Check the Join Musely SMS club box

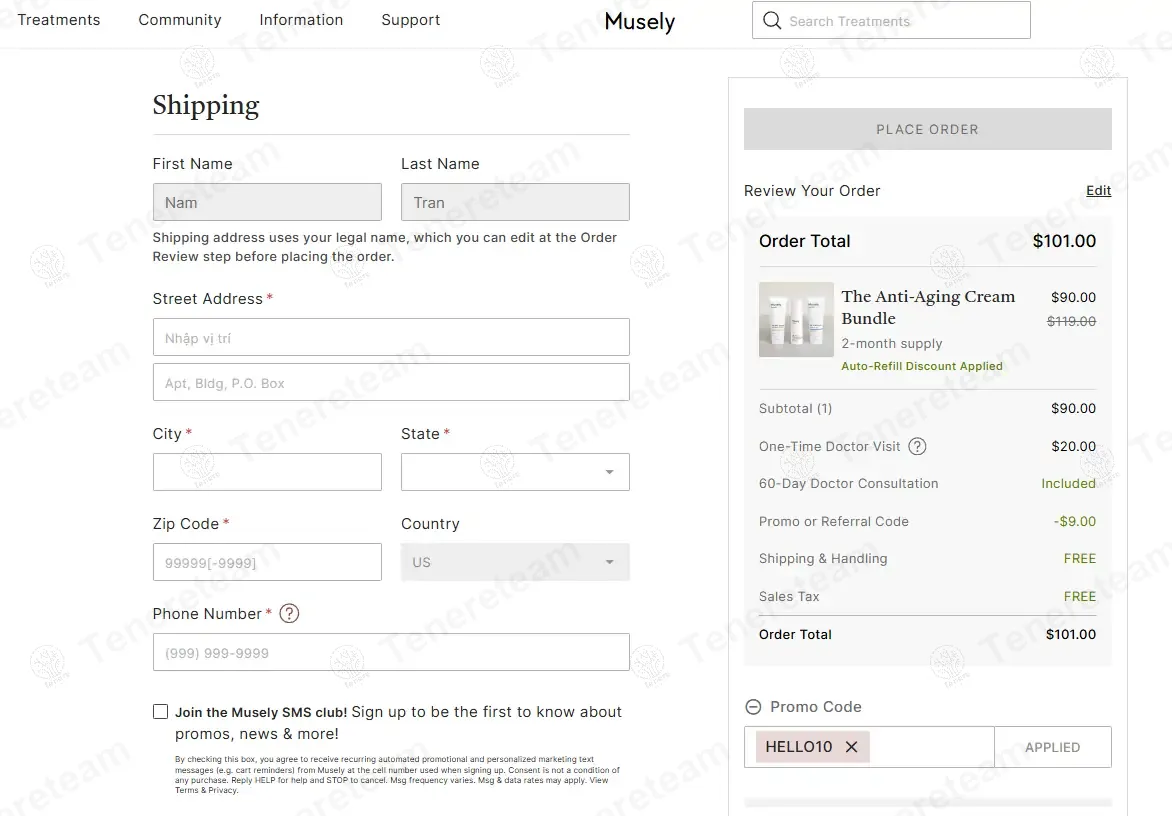tap(160, 712)
